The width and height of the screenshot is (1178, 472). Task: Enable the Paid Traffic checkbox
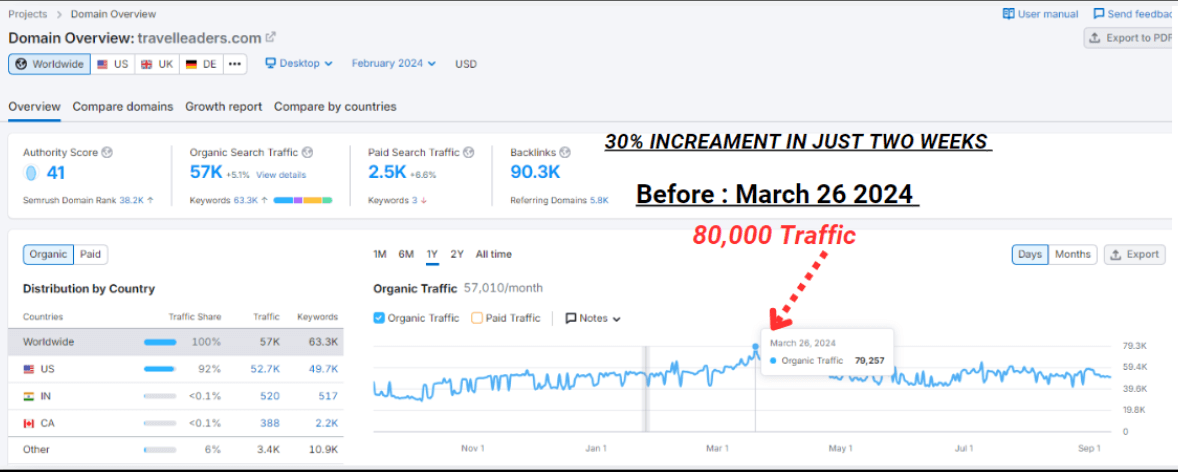click(x=477, y=318)
